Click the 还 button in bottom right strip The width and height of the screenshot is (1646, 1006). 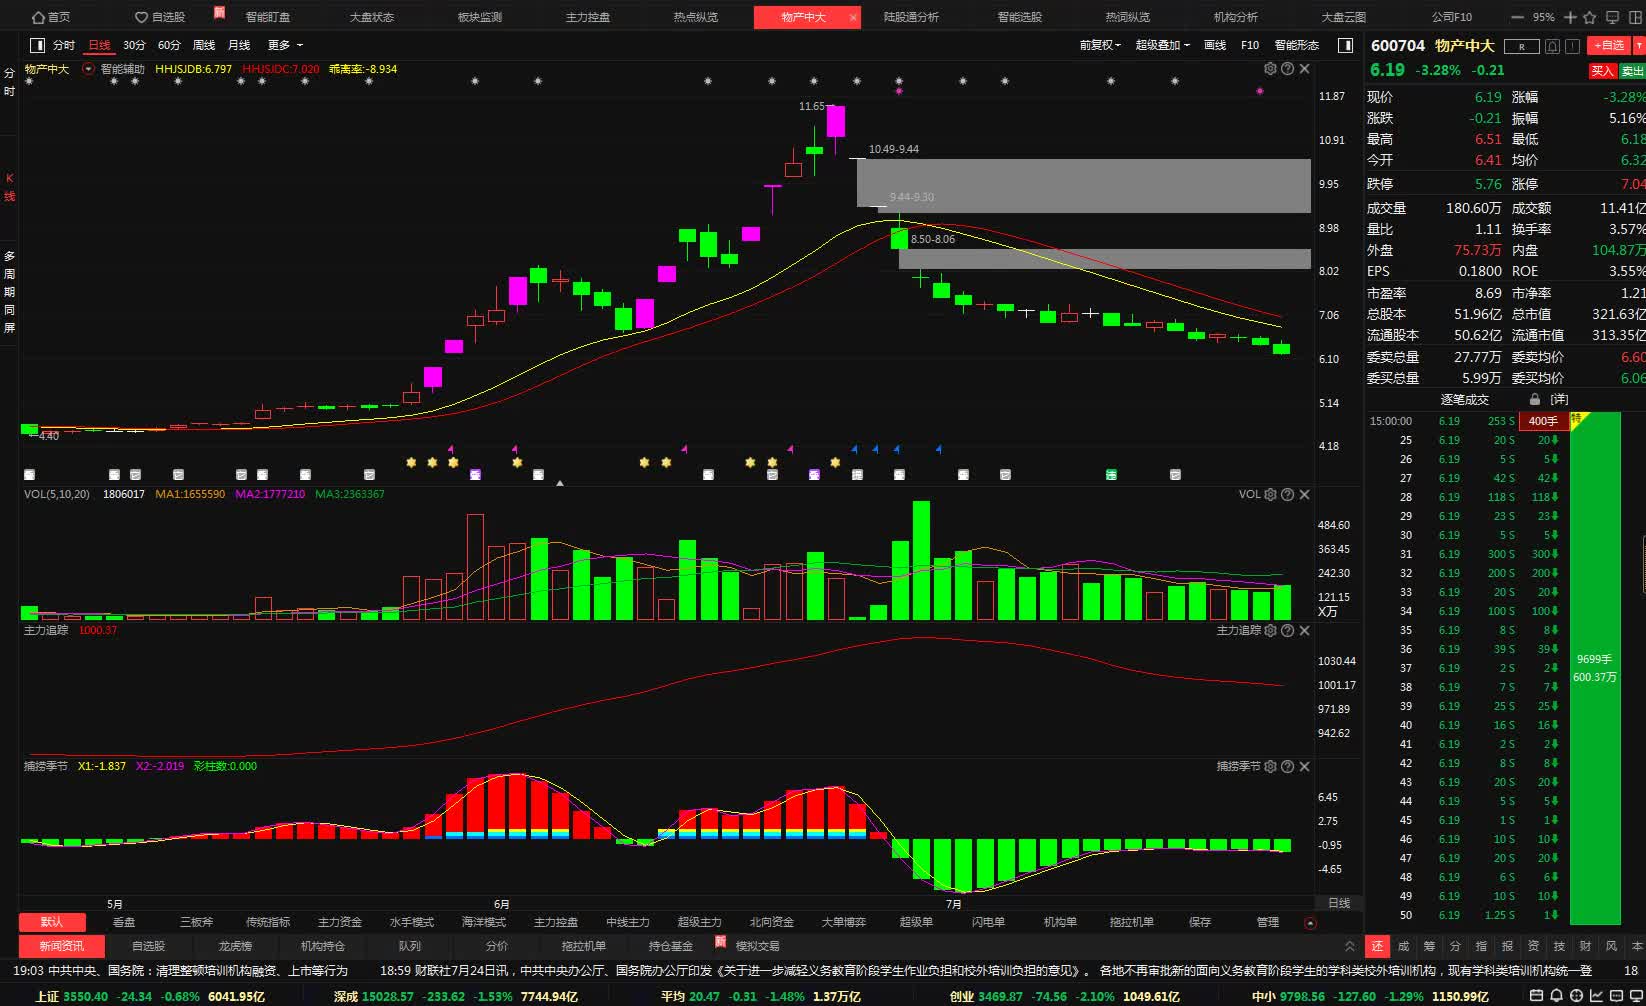coord(1377,946)
